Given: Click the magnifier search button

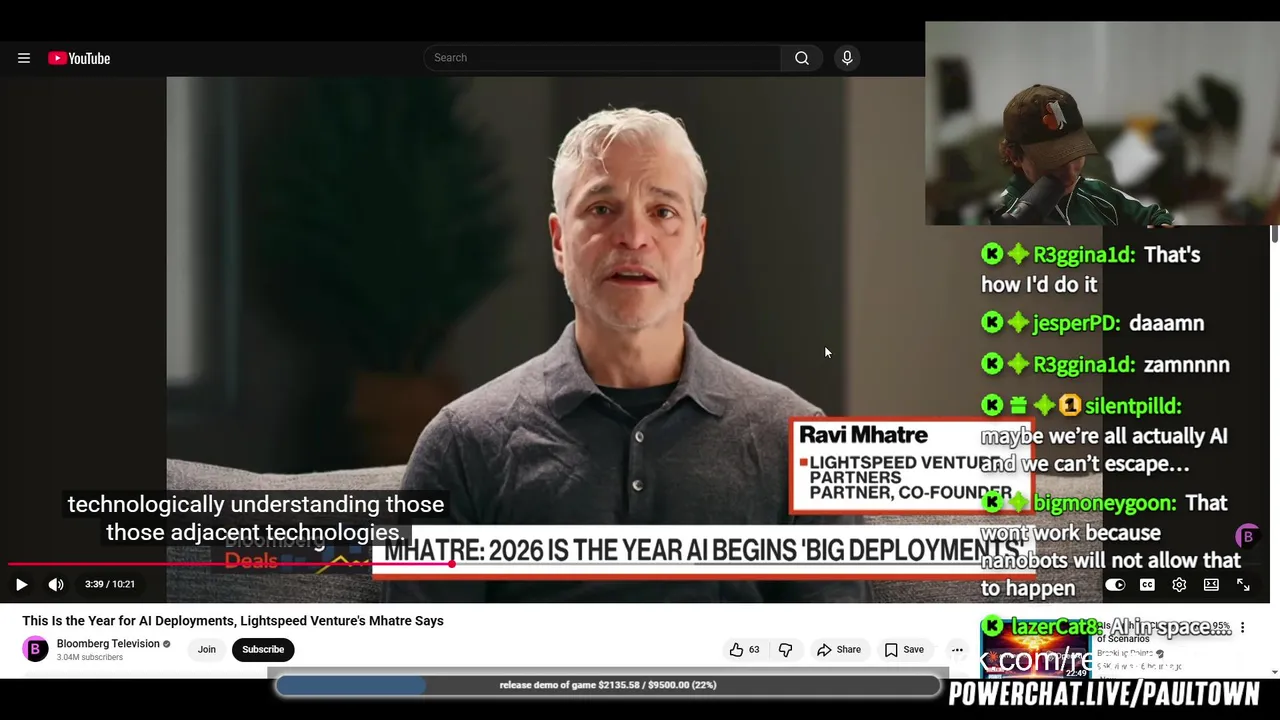Looking at the screenshot, I should (802, 58).
